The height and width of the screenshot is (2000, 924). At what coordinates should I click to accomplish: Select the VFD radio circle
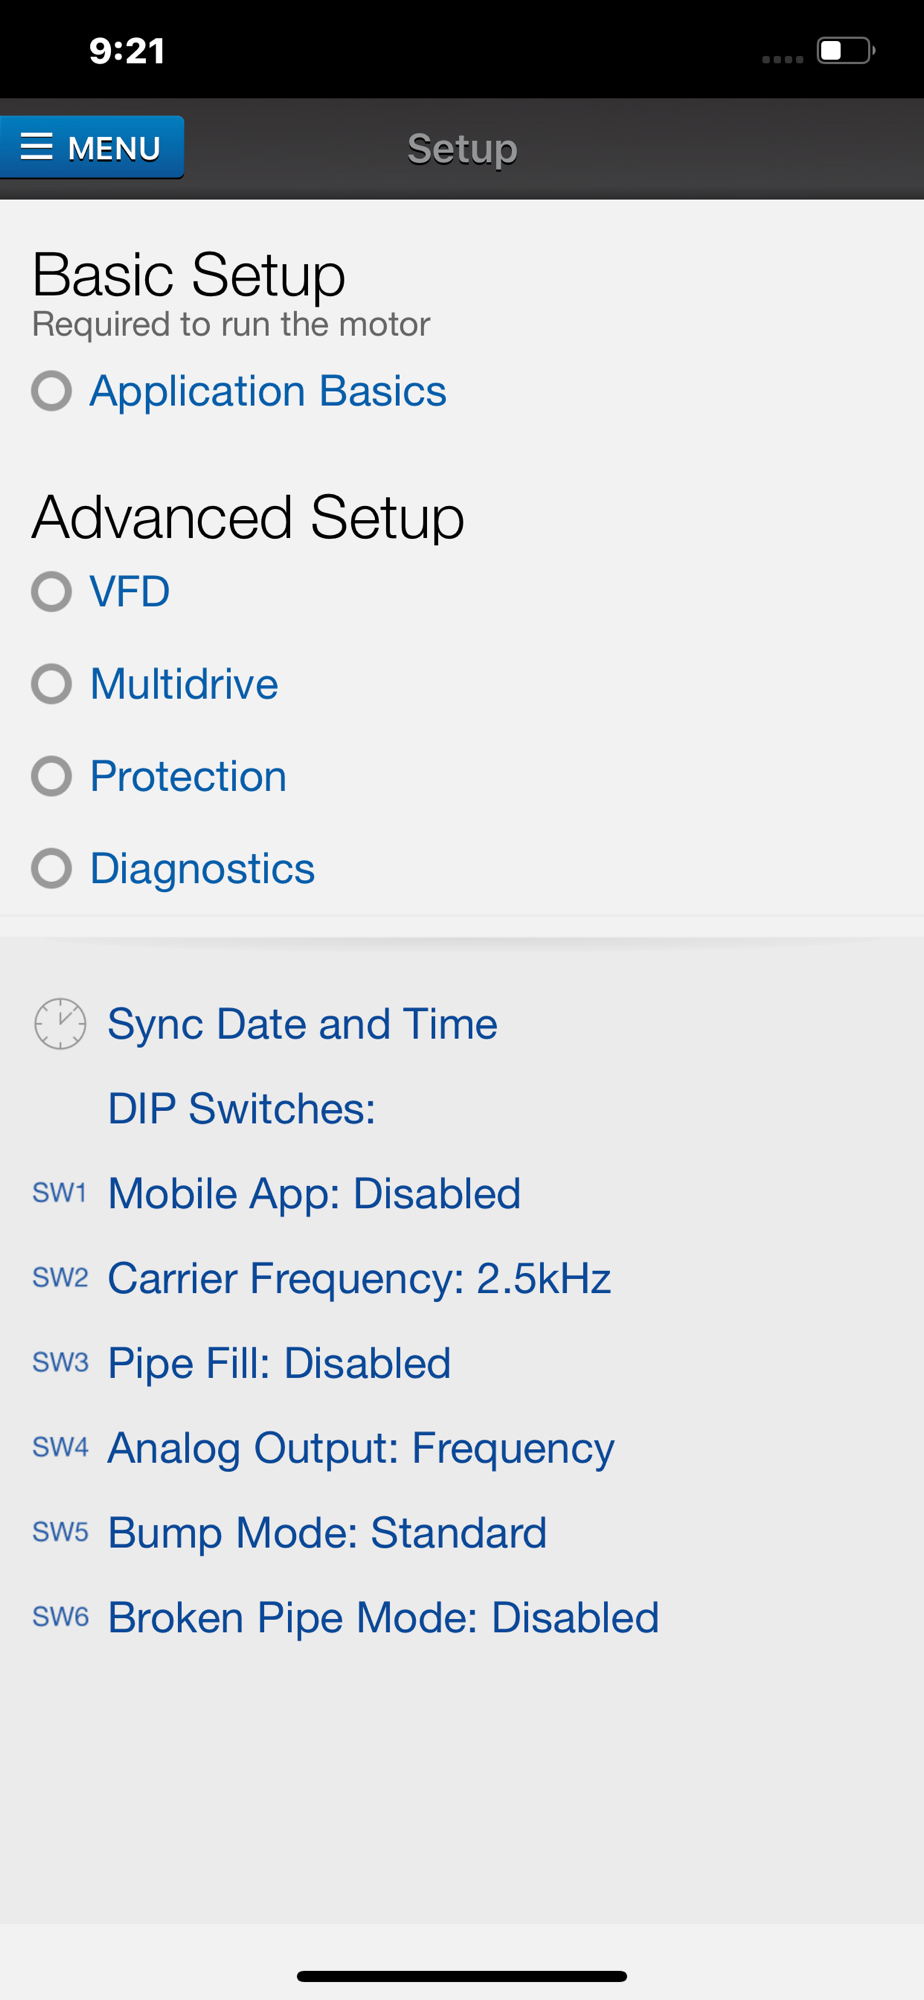tap(52, 592)
